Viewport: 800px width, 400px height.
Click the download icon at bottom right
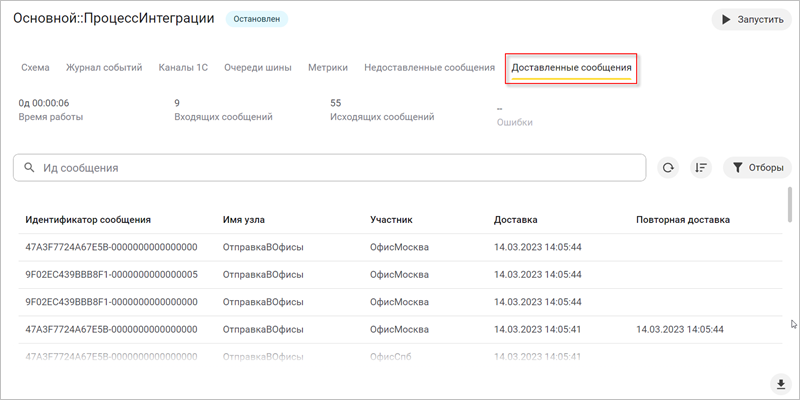tap(779, 384)
